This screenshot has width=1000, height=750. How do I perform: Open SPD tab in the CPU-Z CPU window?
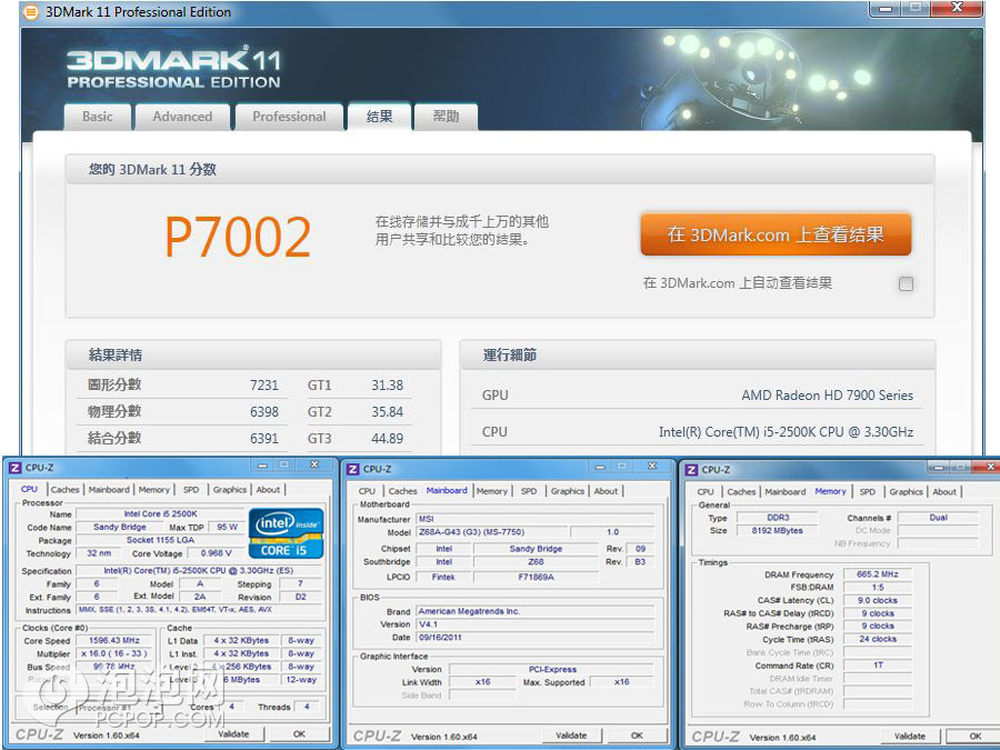(191, 490)
